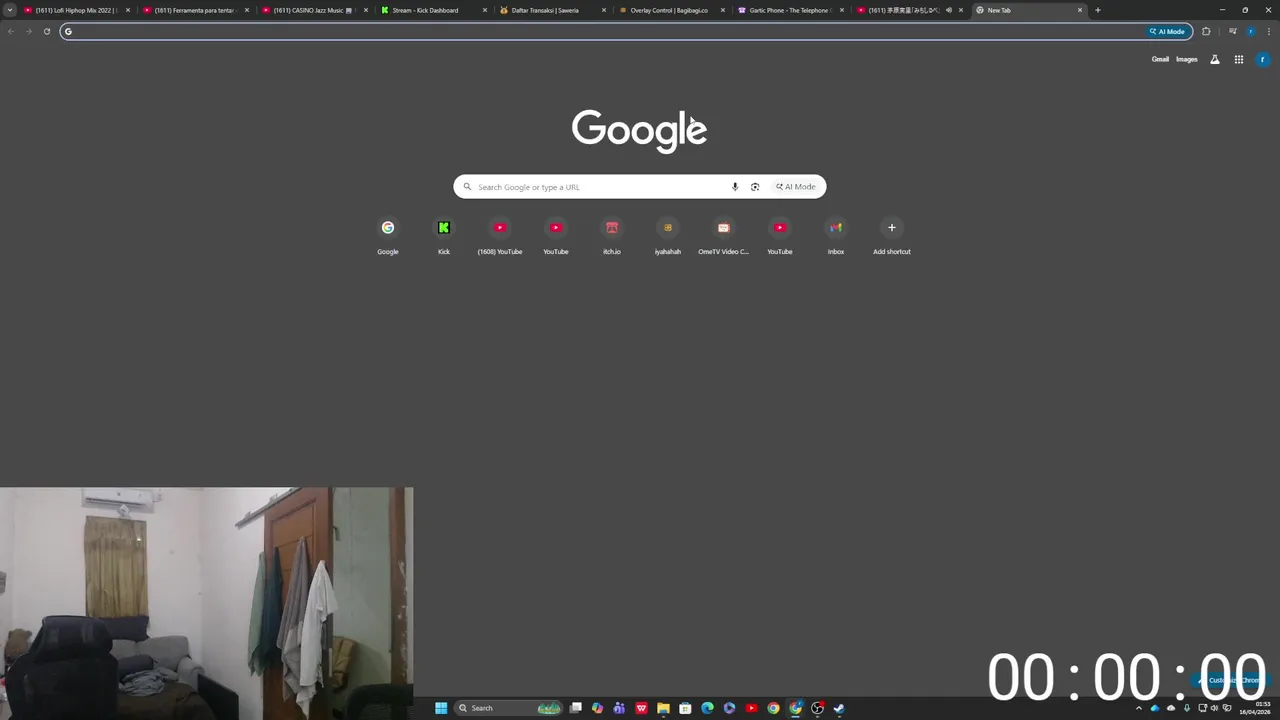Click AI Mode button in search box
The image size is (1280, 720).
click(x=796, y=187)
